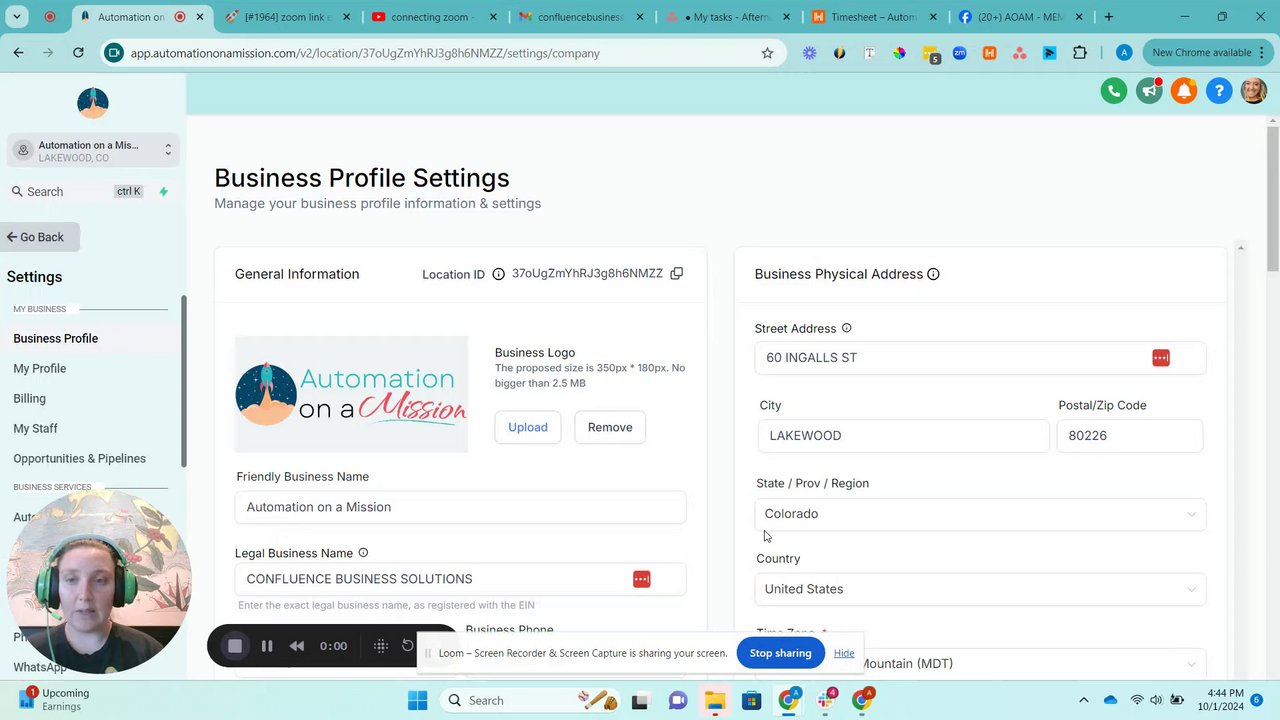Open the Time Zone dropdown showing Mountain (MDT)

(x=980, y=664)
